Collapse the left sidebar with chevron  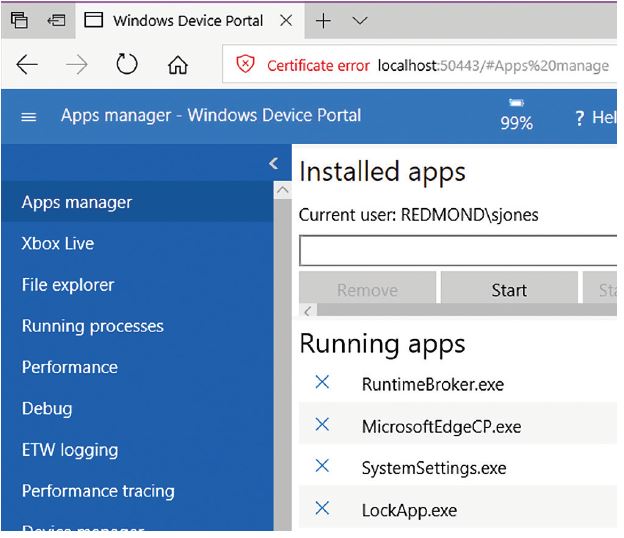pos(274,163)
